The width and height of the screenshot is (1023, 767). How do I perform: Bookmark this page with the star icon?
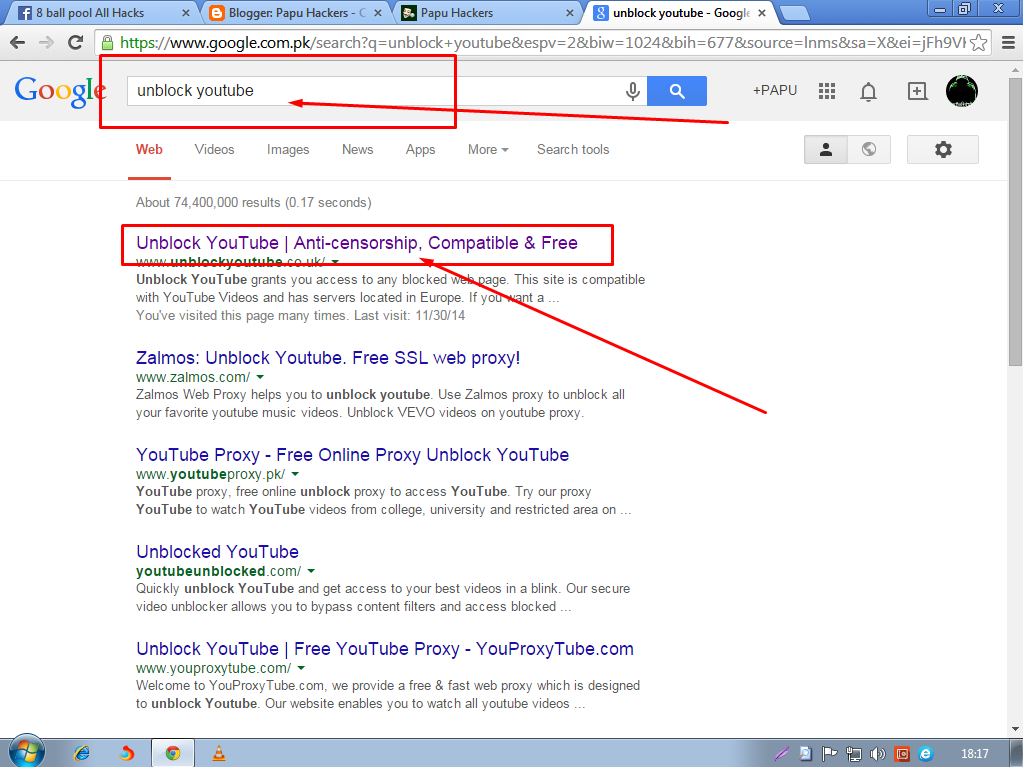click(x=978, y=43)
